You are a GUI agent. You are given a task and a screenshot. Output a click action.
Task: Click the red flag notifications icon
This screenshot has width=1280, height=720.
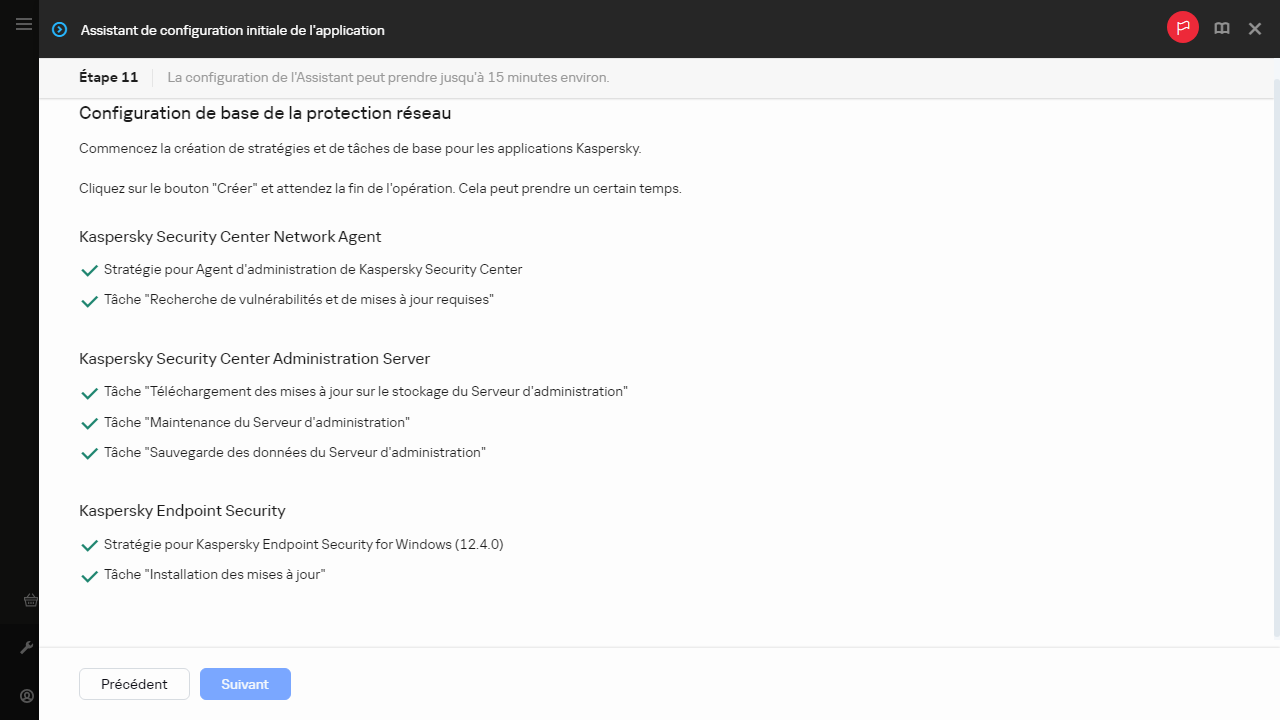click(1183, 28)
